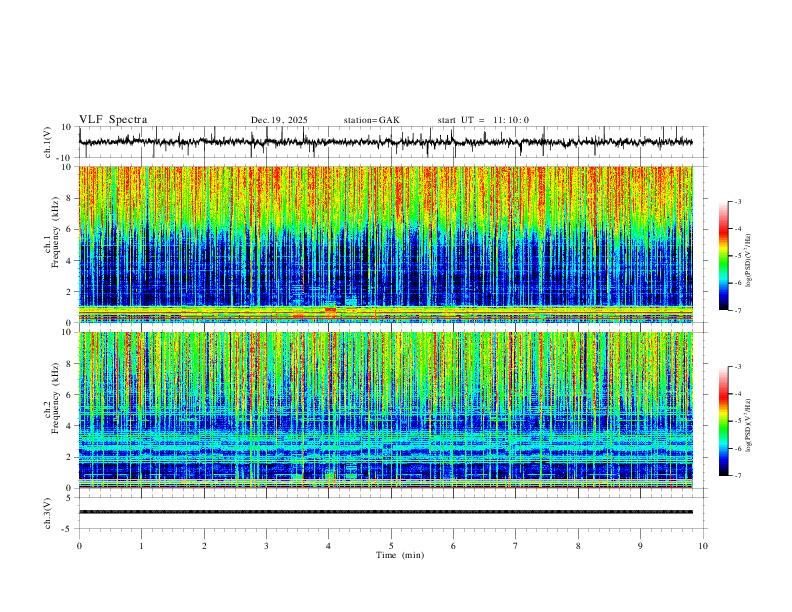Click the "-3" tick on the upper color bar
The width and height of the screenshot is (792, 612).
[737, 201]
